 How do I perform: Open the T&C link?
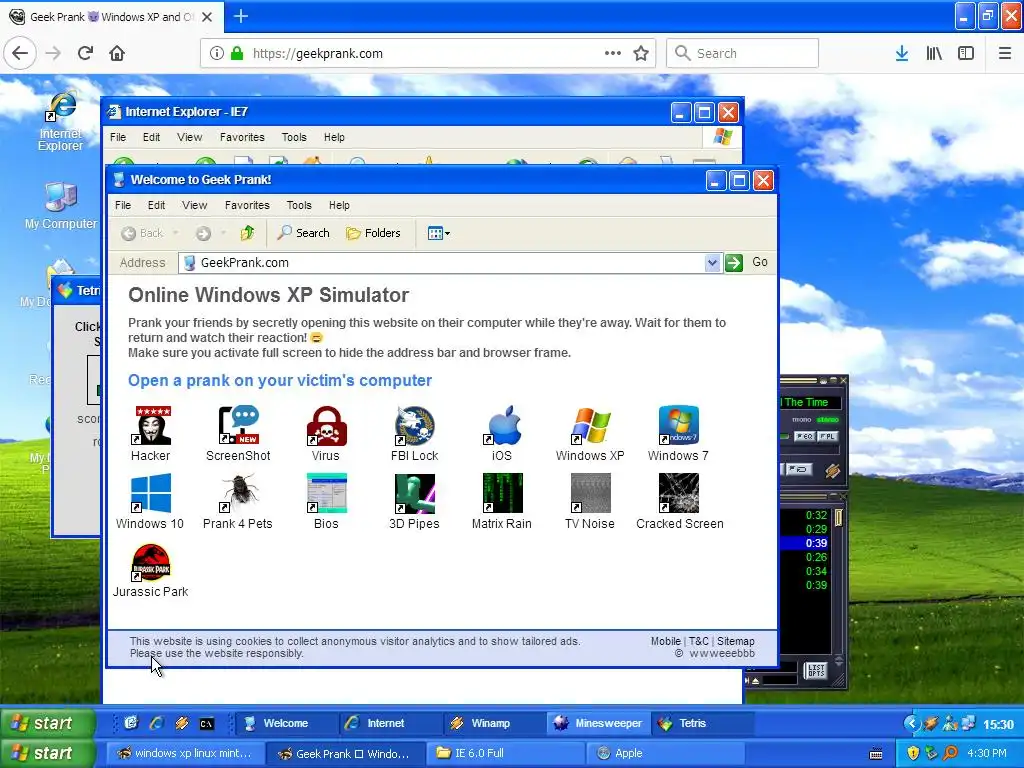699,641
